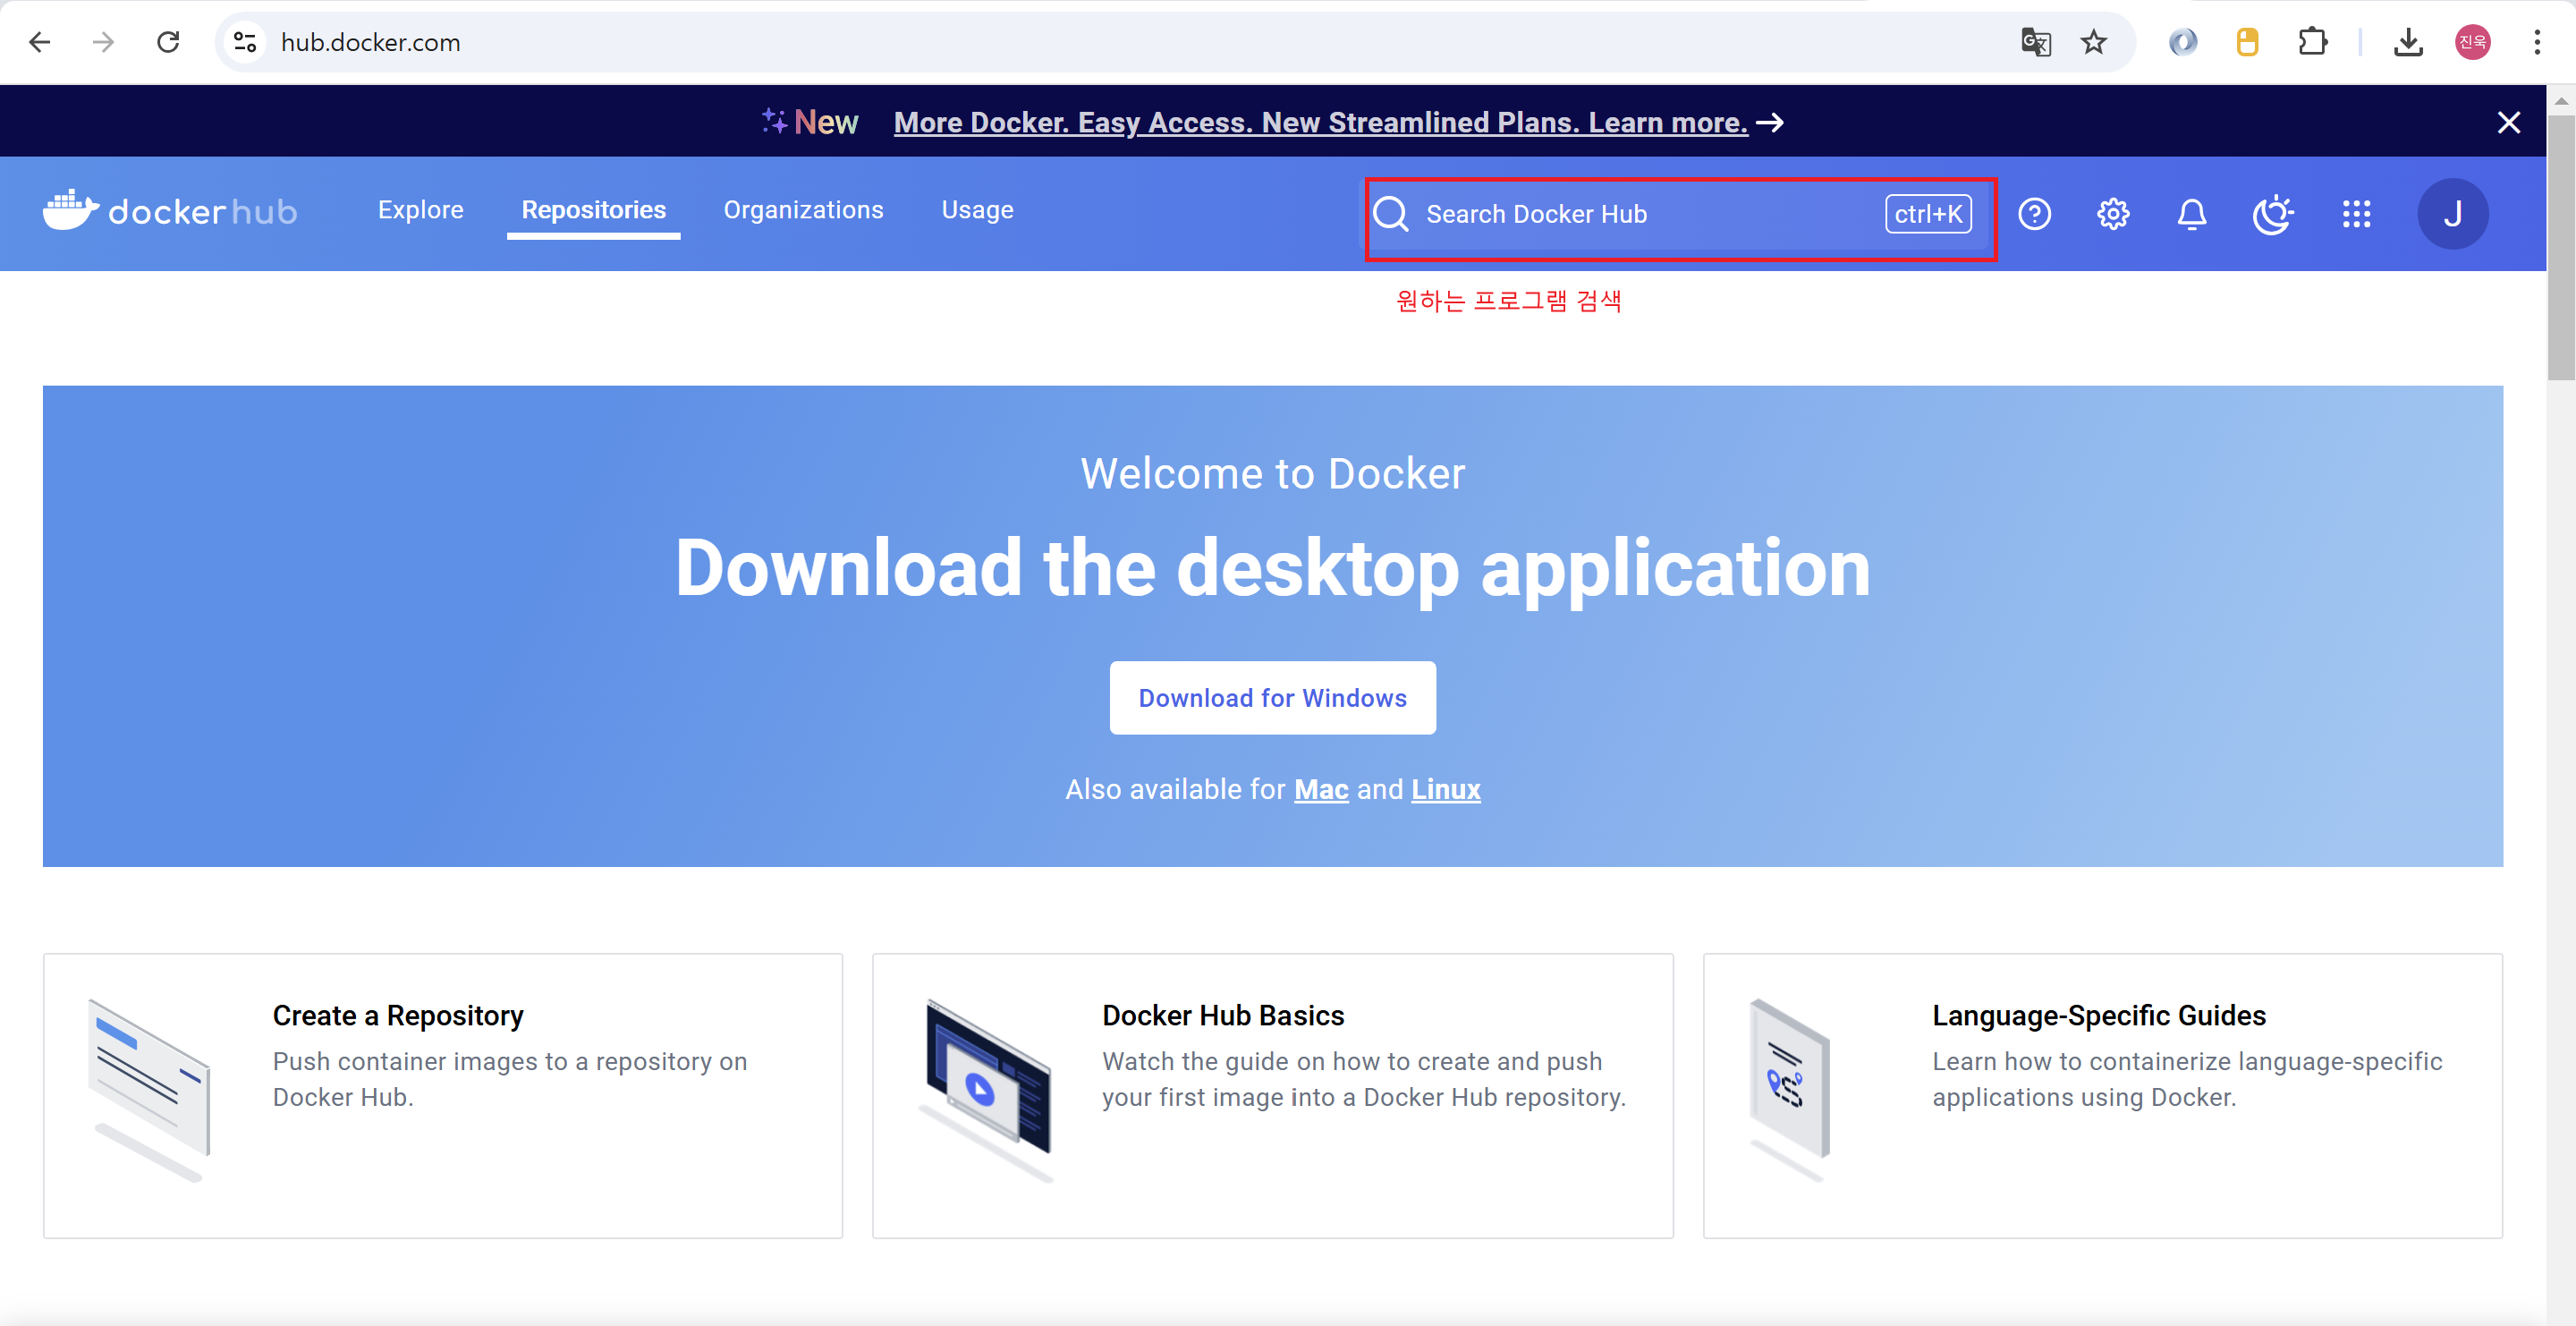Click Download for Windows button

1272,698
